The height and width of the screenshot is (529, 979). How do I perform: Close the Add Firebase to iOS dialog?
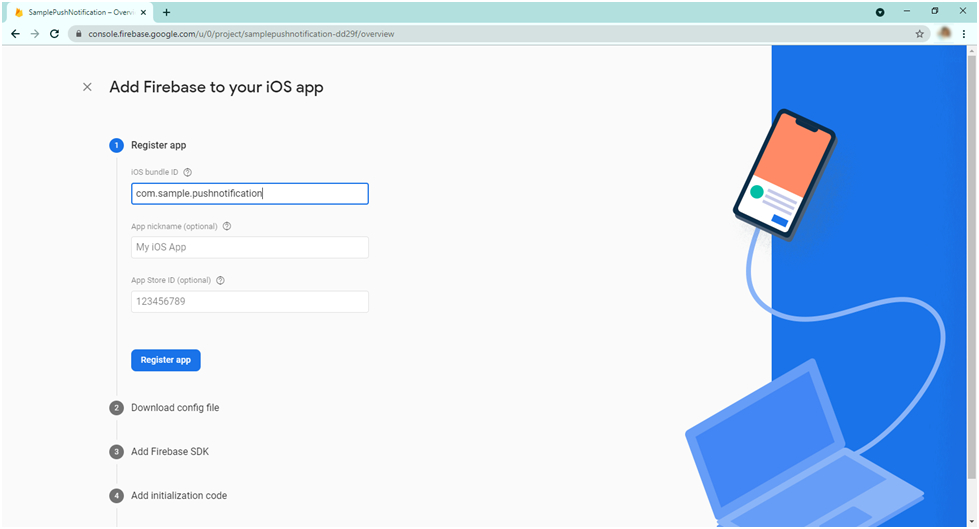(x=87, y=87)
